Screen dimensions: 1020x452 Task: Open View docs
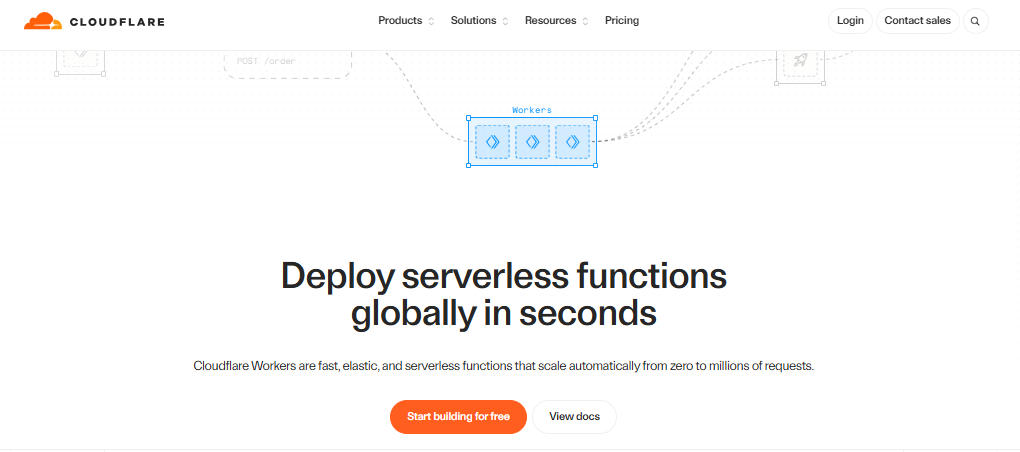[574, 417]
